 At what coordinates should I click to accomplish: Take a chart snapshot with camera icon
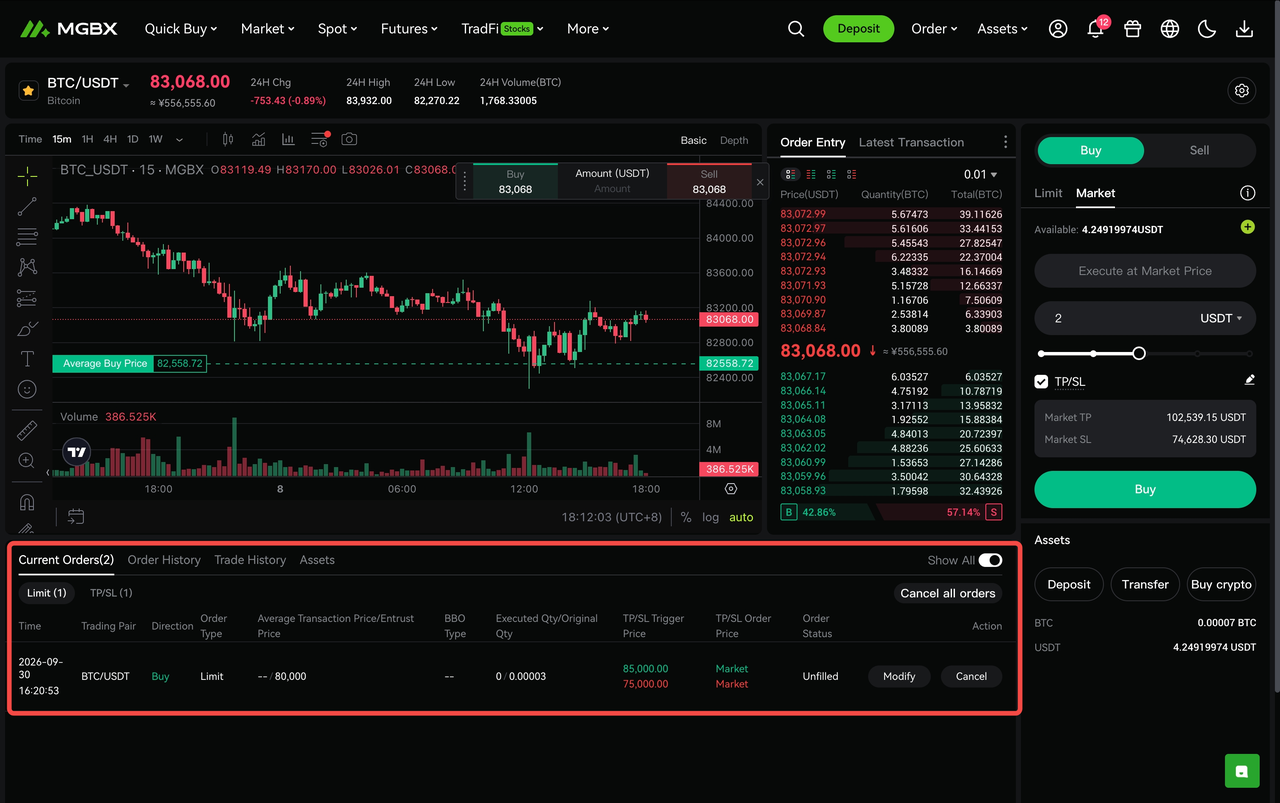[x=349, y=140]
